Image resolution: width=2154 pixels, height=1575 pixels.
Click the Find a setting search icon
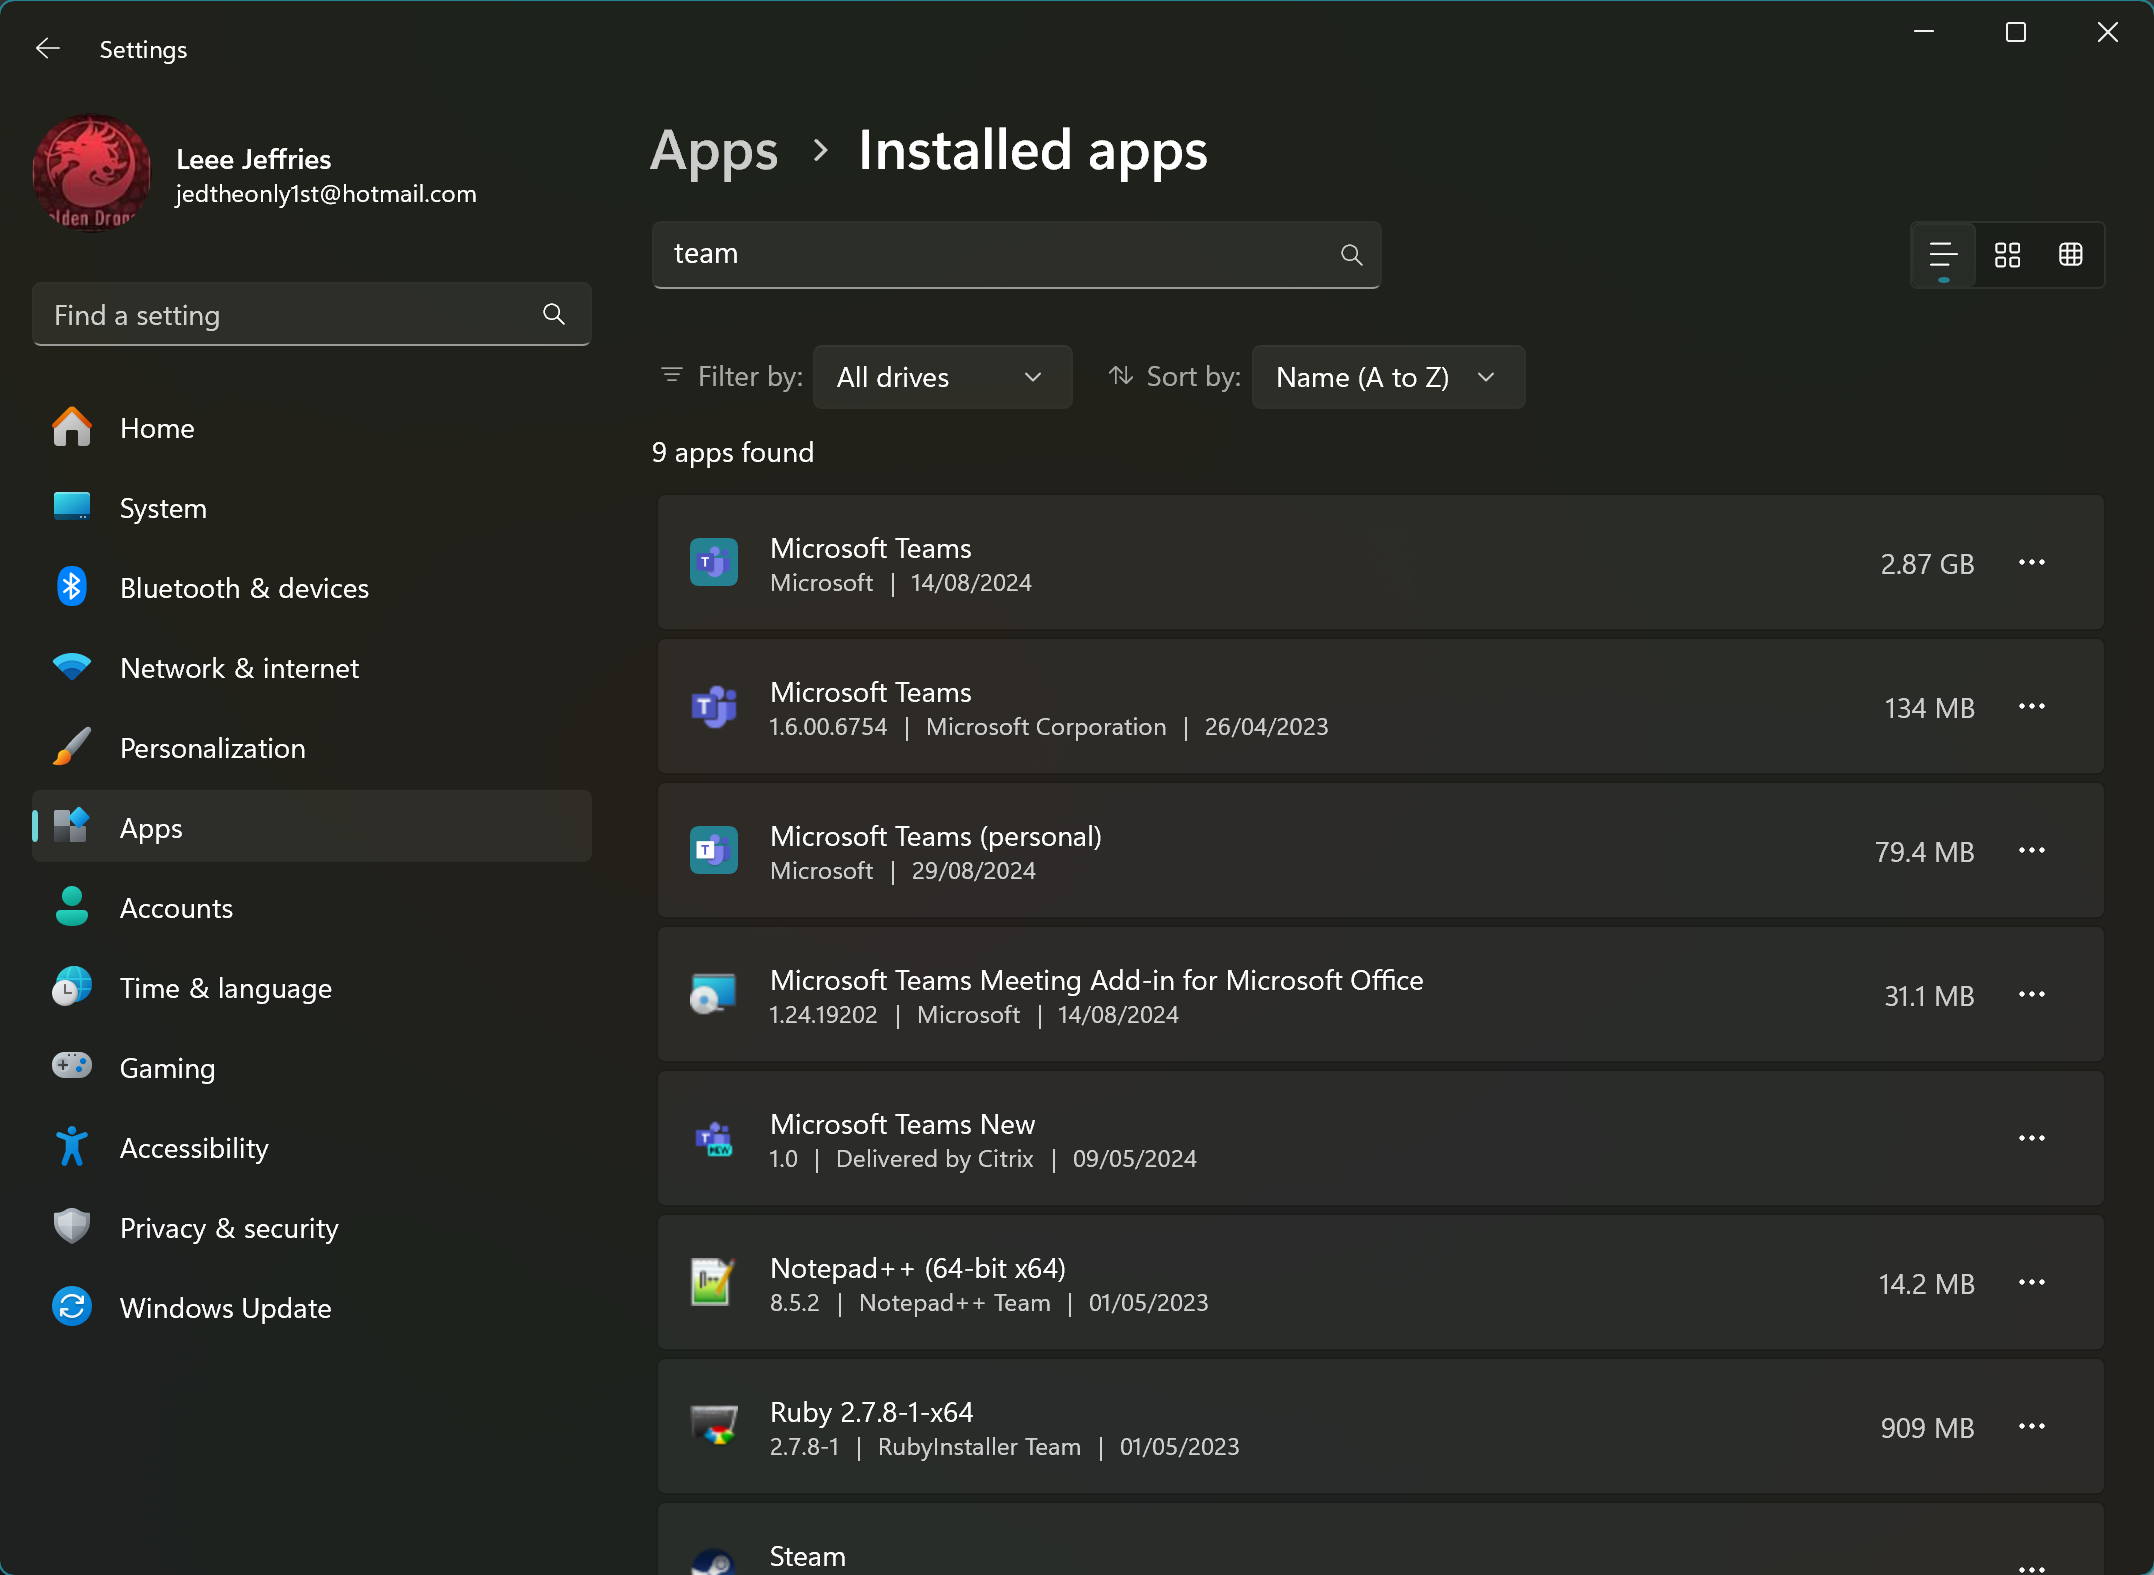point(553,315)
